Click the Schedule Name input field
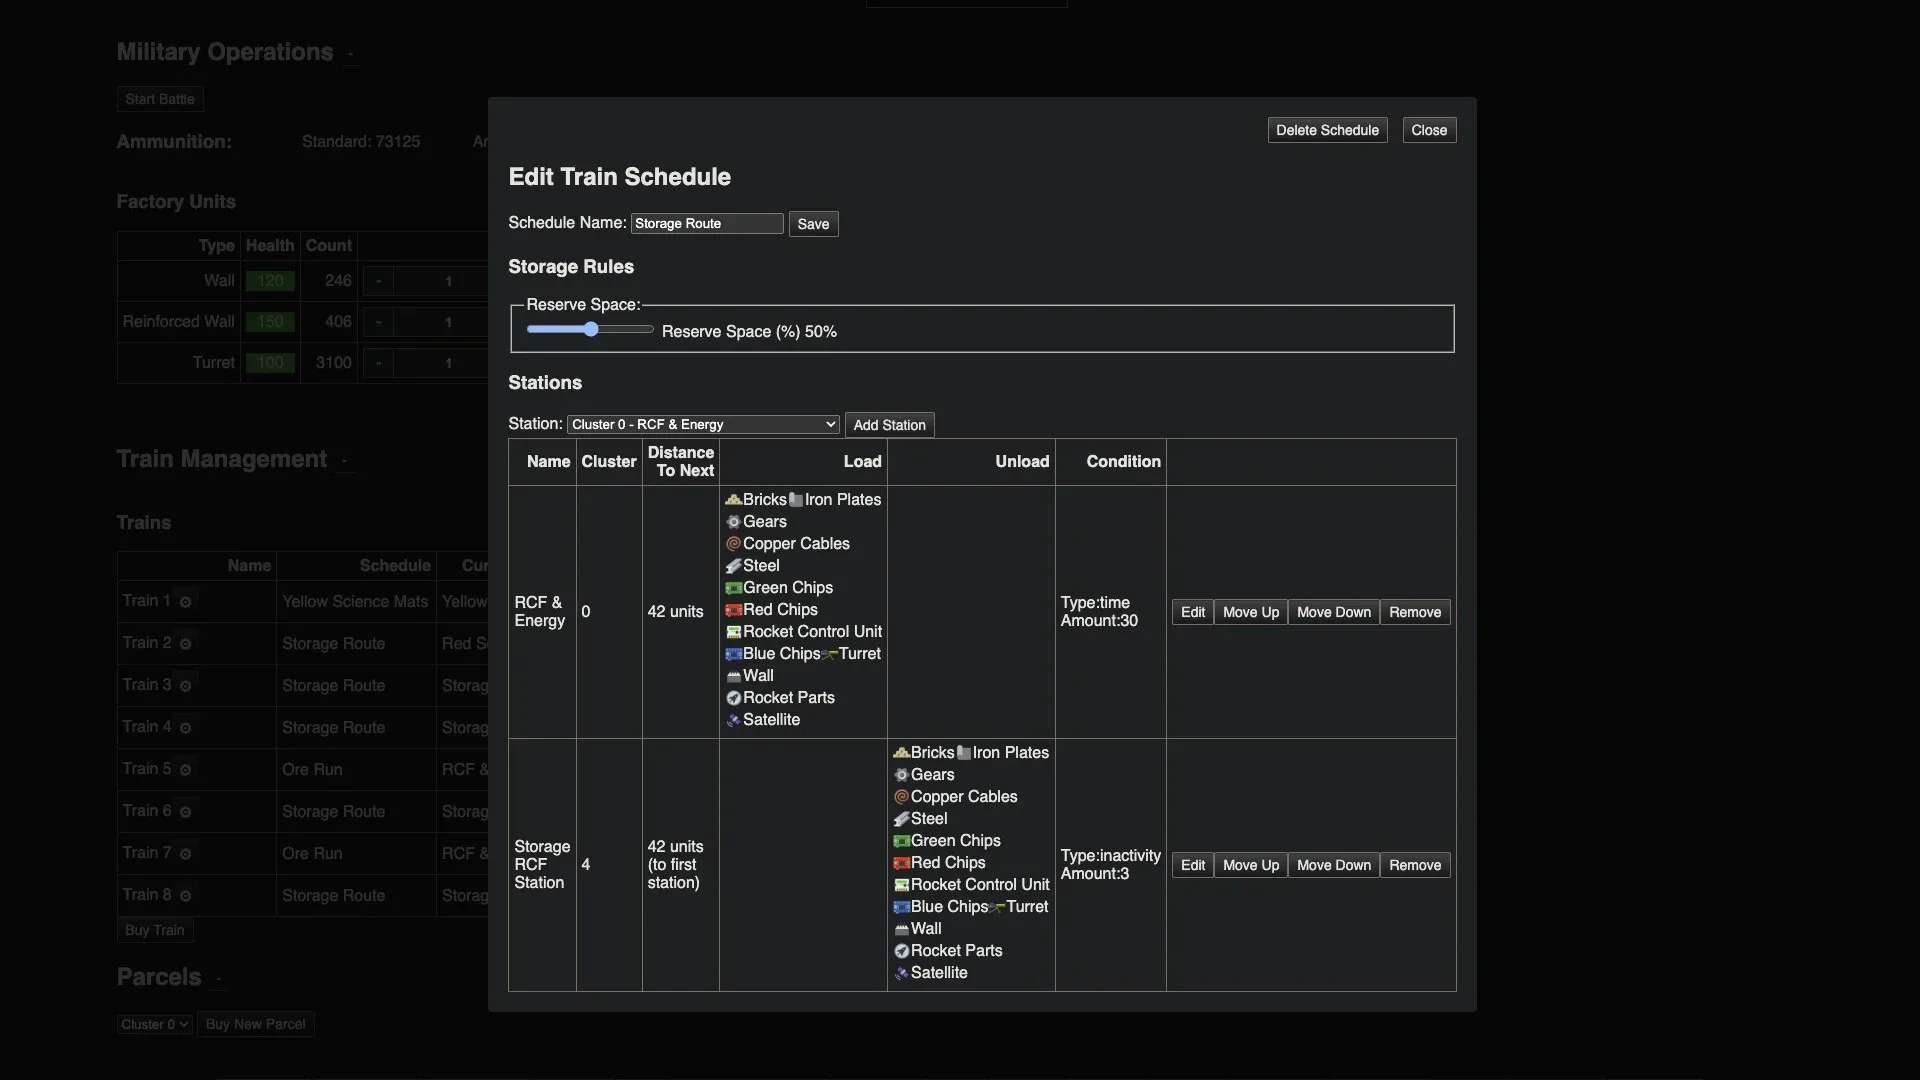The height and width of the screenshot is (1080, 1920). coord(706,224)
